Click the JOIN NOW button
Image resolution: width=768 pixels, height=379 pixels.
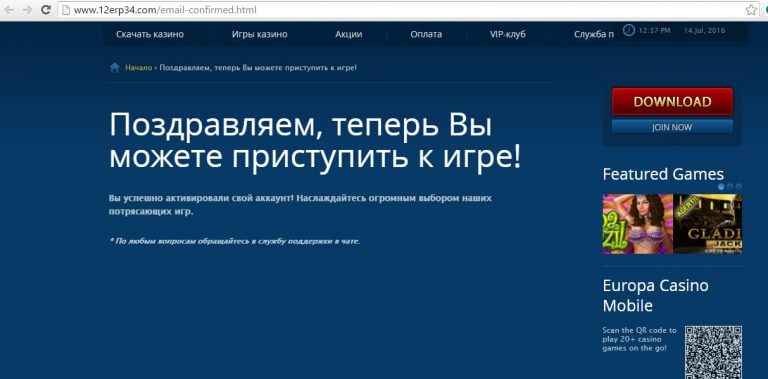pos(672,127)
